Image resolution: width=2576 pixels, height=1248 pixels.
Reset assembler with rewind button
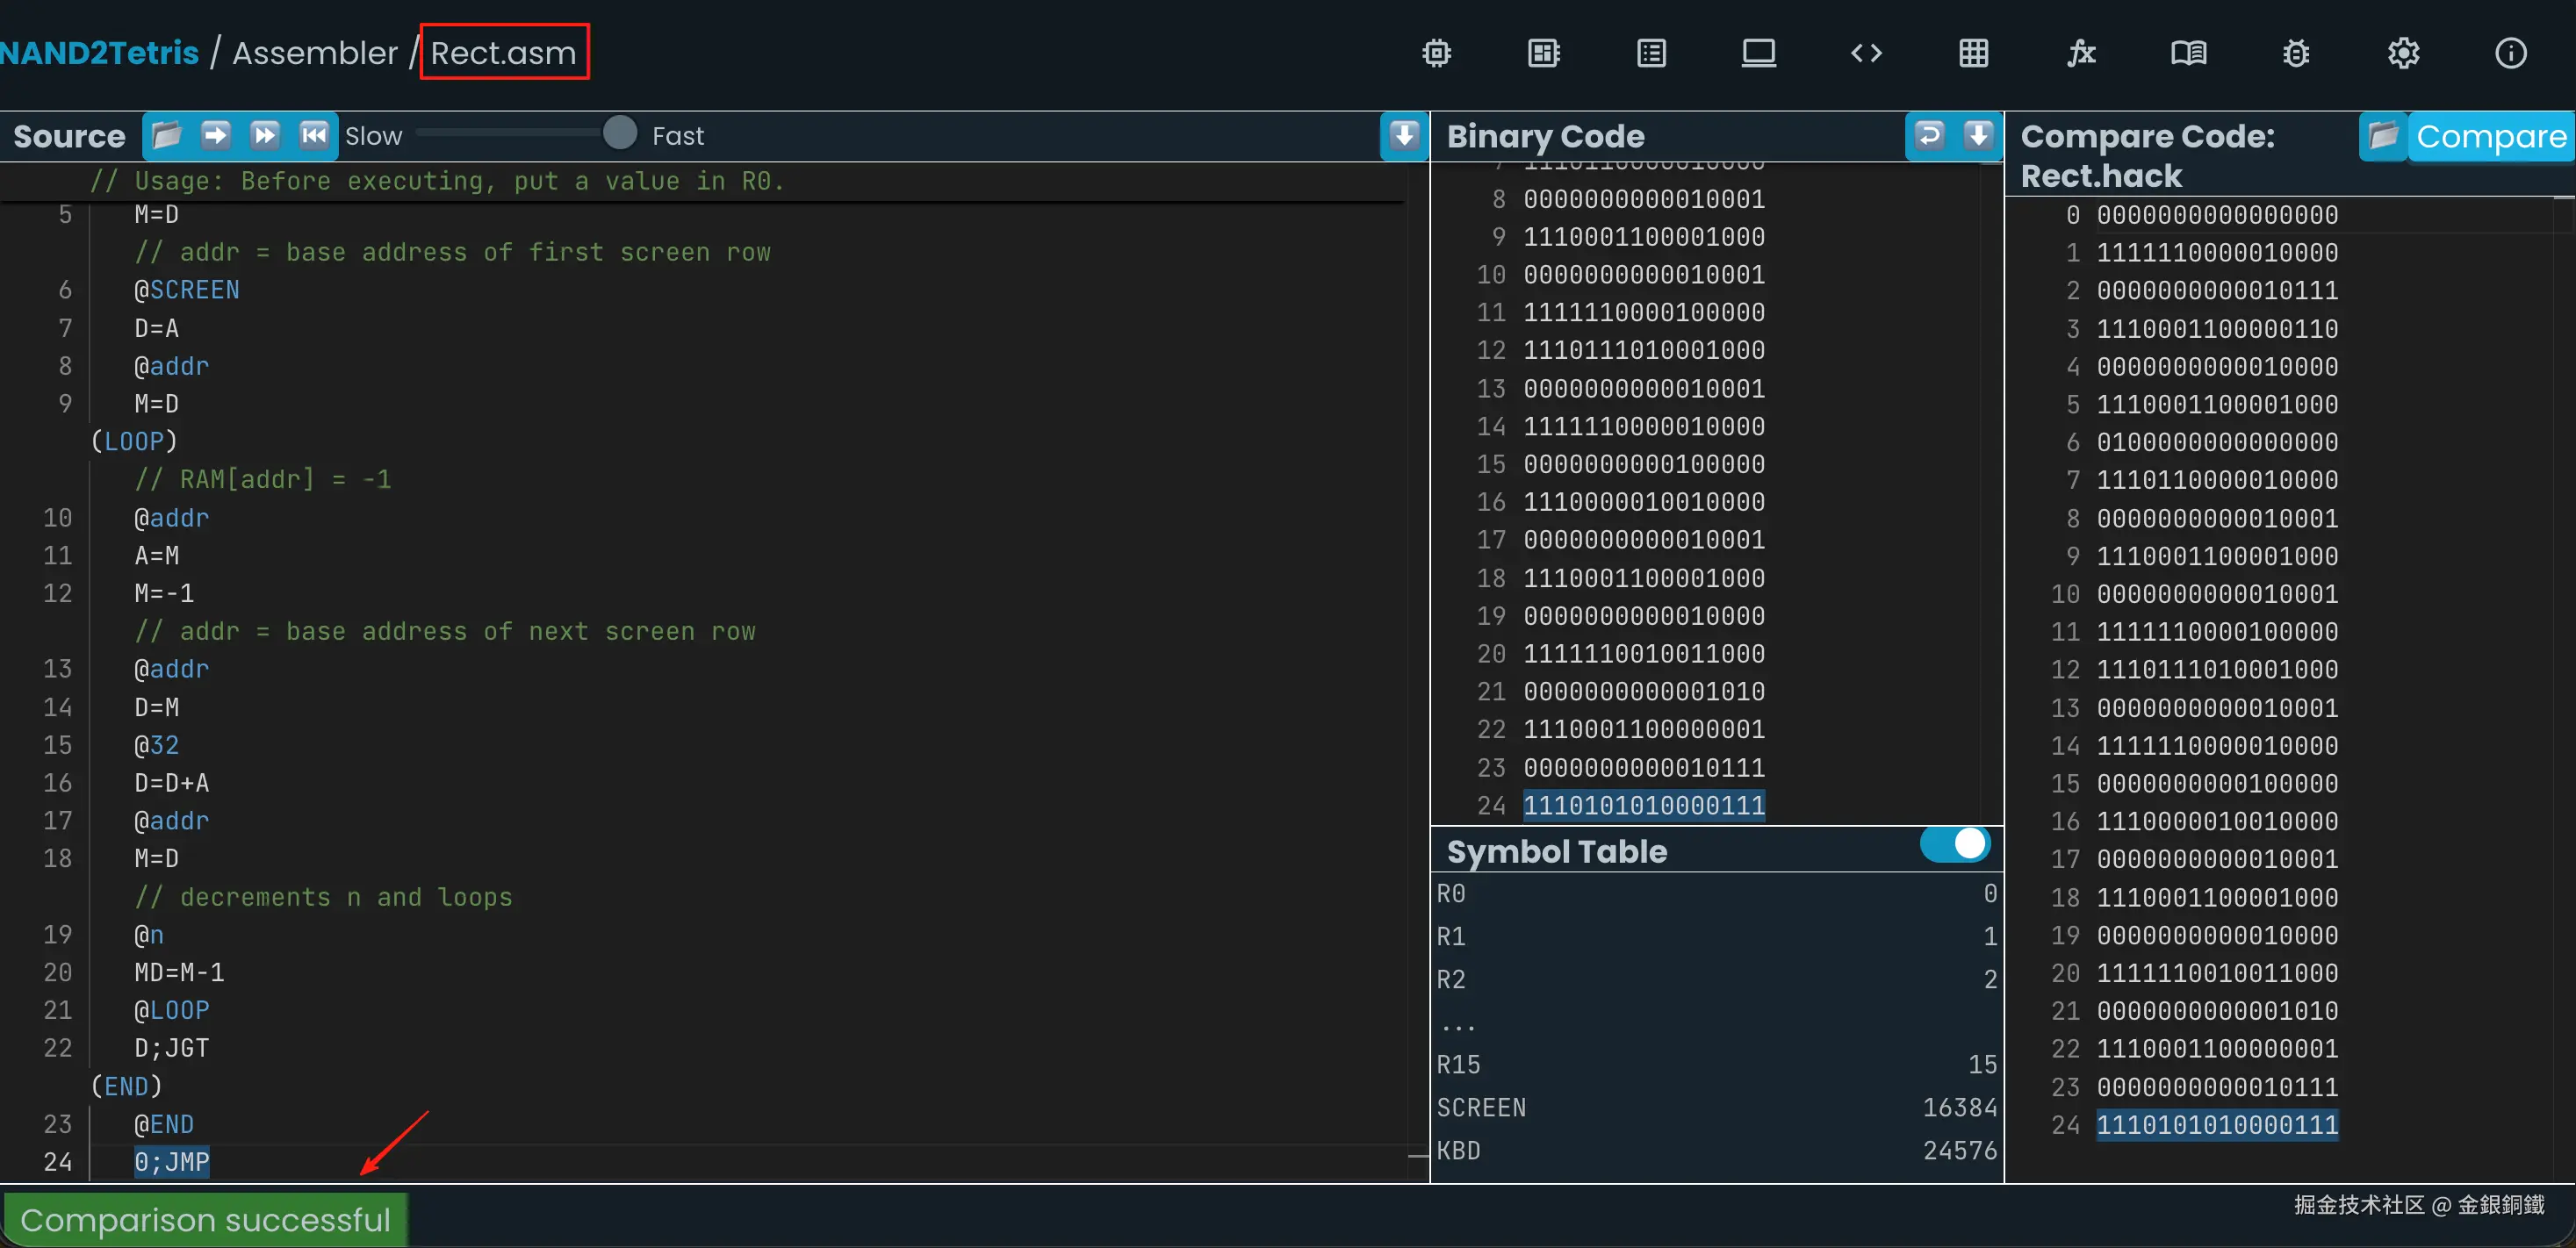(314, 135)
